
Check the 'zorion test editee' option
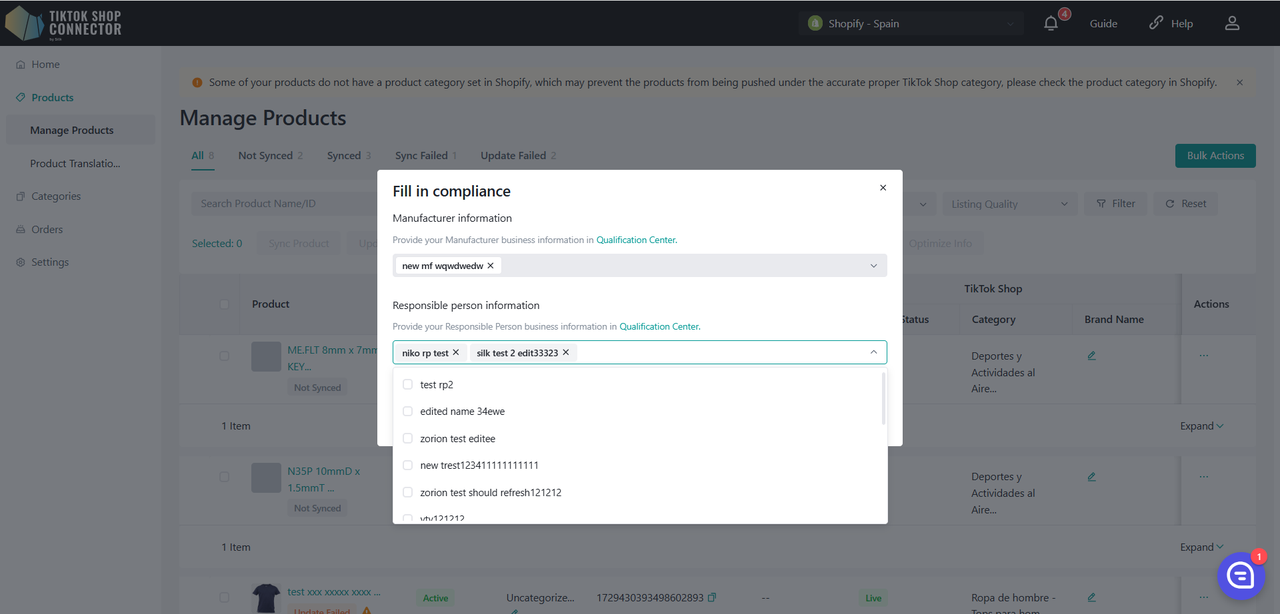tap(408, 438)
